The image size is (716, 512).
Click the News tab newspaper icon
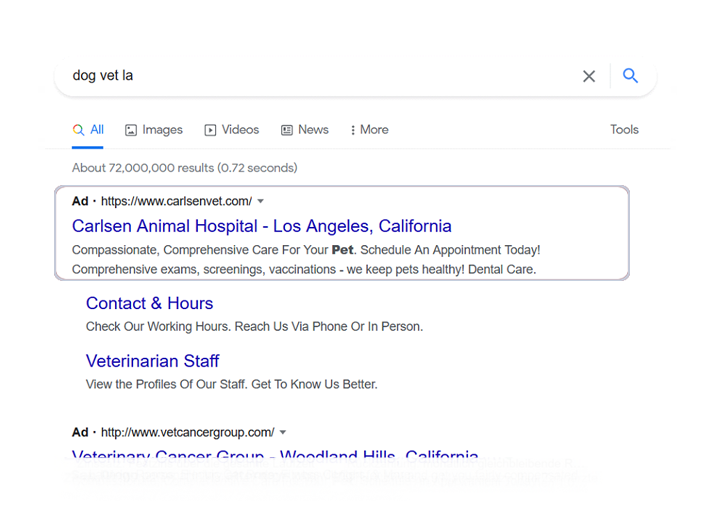pyautogui.click(x=287, y=130)
